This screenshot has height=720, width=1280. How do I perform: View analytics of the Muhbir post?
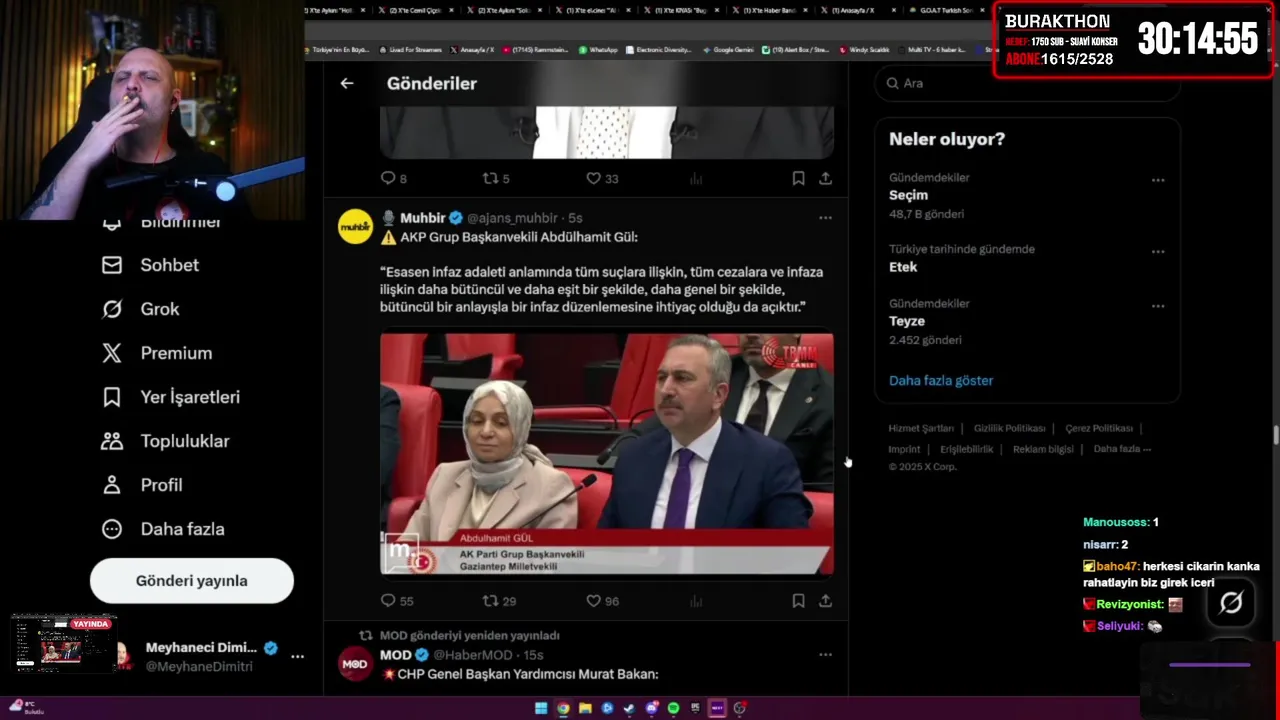tap(696, 601)
